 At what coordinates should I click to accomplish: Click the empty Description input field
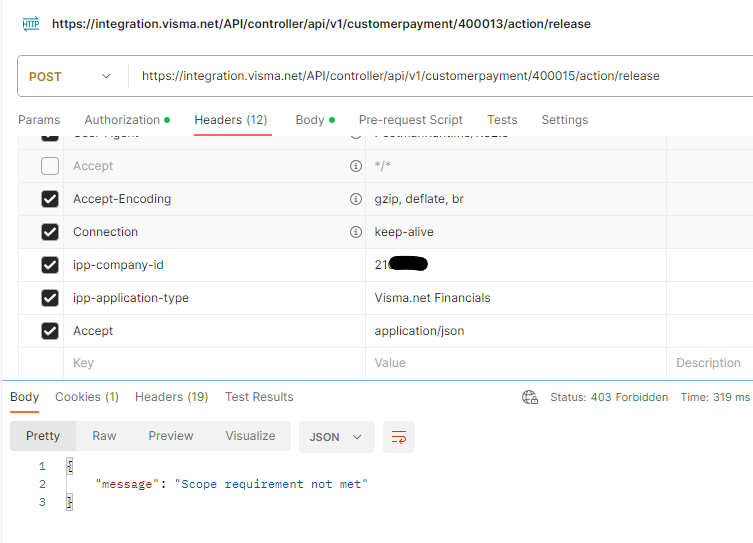pos(710,363)
